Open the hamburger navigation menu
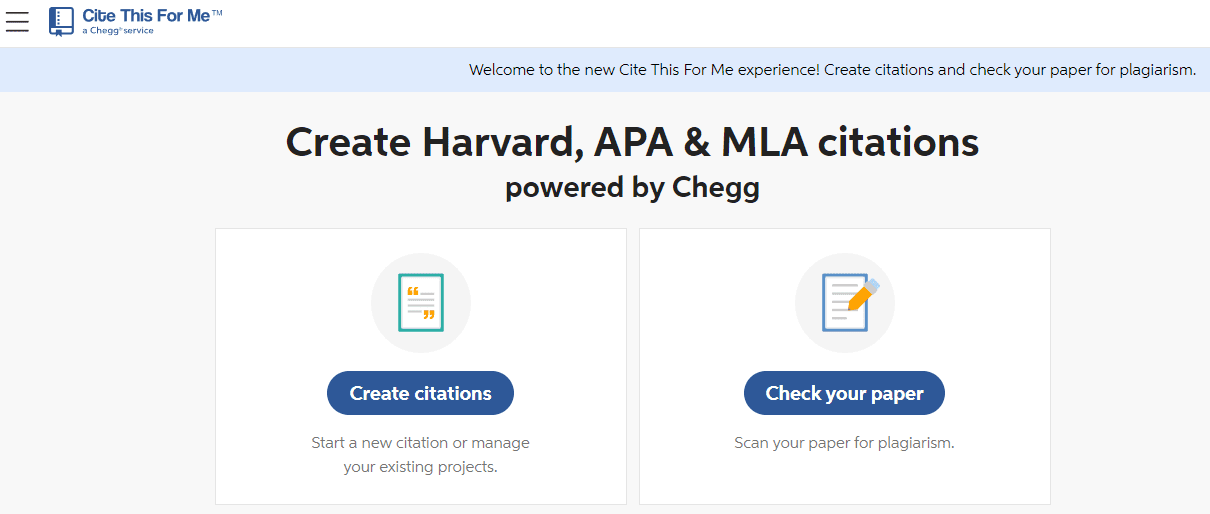The width and height of the screenshot is (1210, 514). (x=17, y=21)
